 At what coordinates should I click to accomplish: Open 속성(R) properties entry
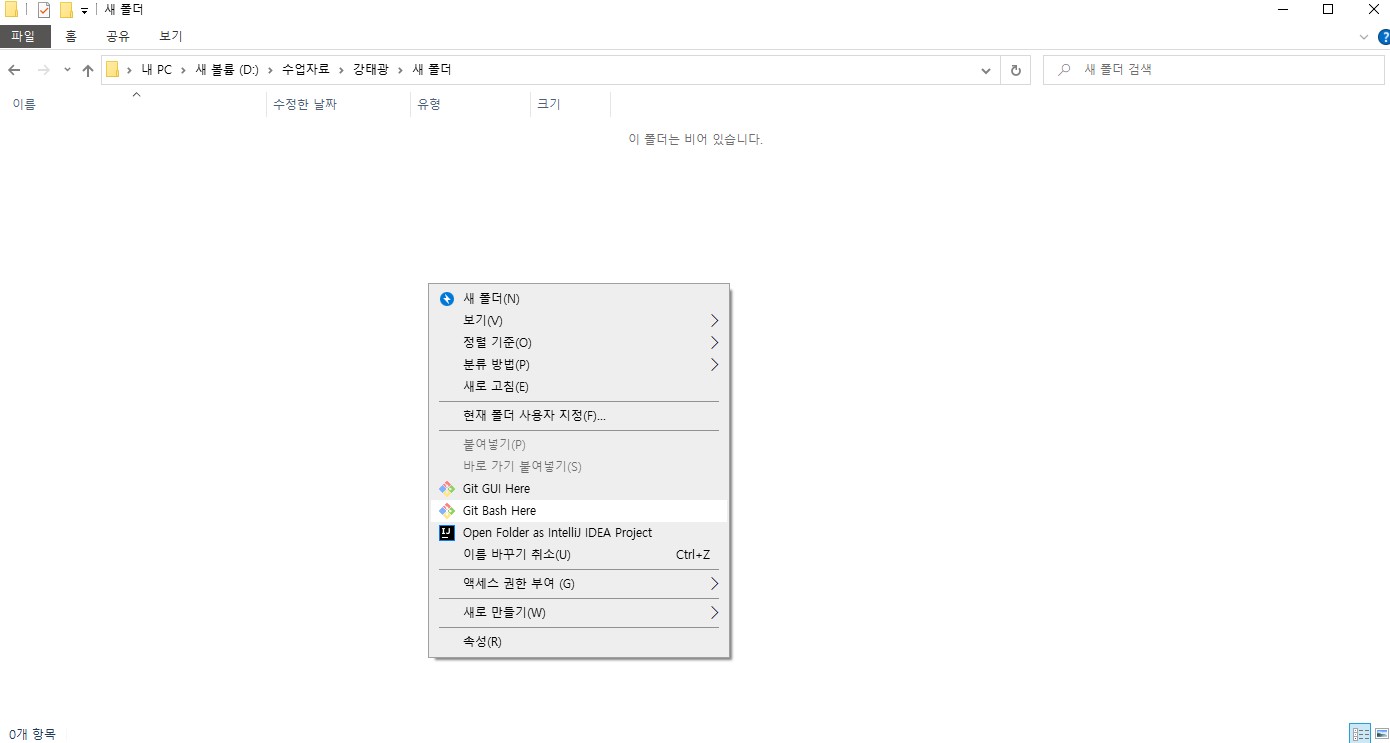point(579,641)
